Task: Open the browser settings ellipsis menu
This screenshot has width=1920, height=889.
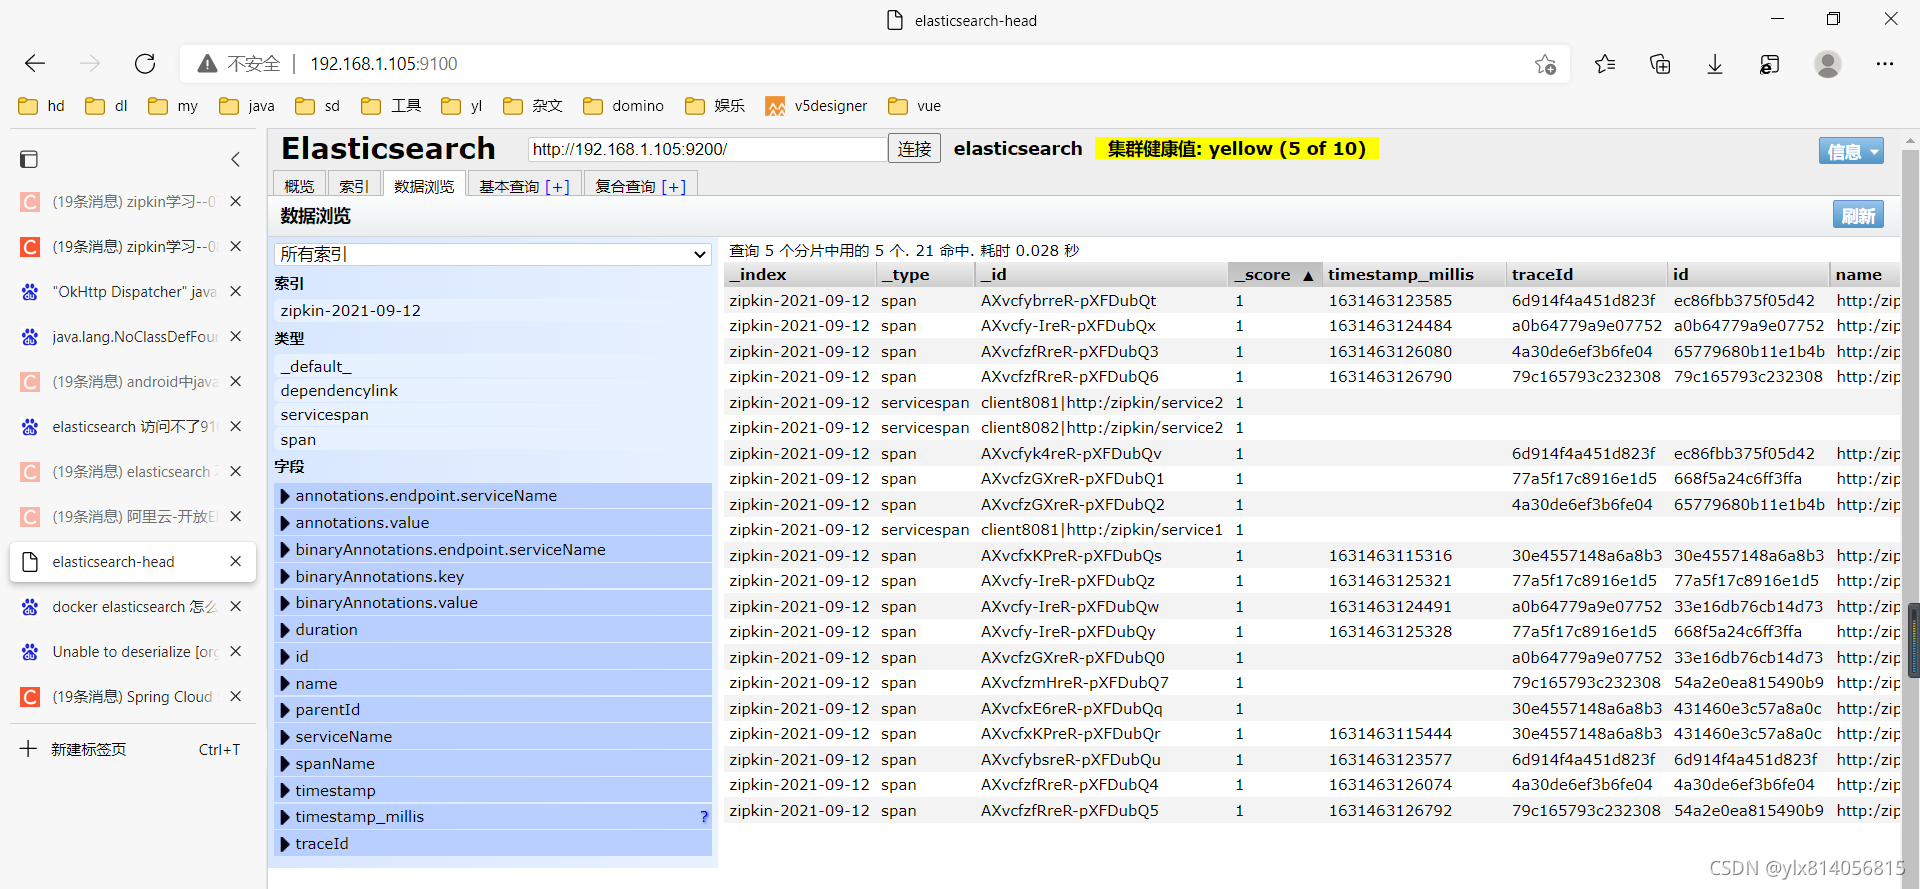Action: pos(1885,64)
